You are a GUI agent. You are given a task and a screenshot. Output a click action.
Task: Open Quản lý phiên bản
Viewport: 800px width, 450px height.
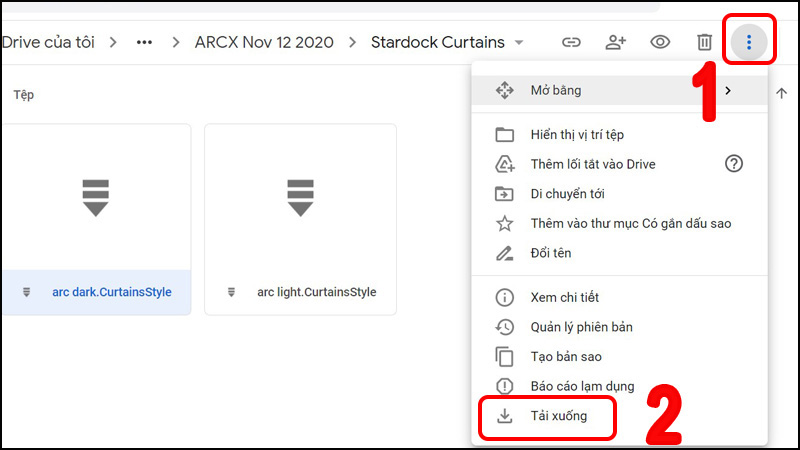point(619,327)
